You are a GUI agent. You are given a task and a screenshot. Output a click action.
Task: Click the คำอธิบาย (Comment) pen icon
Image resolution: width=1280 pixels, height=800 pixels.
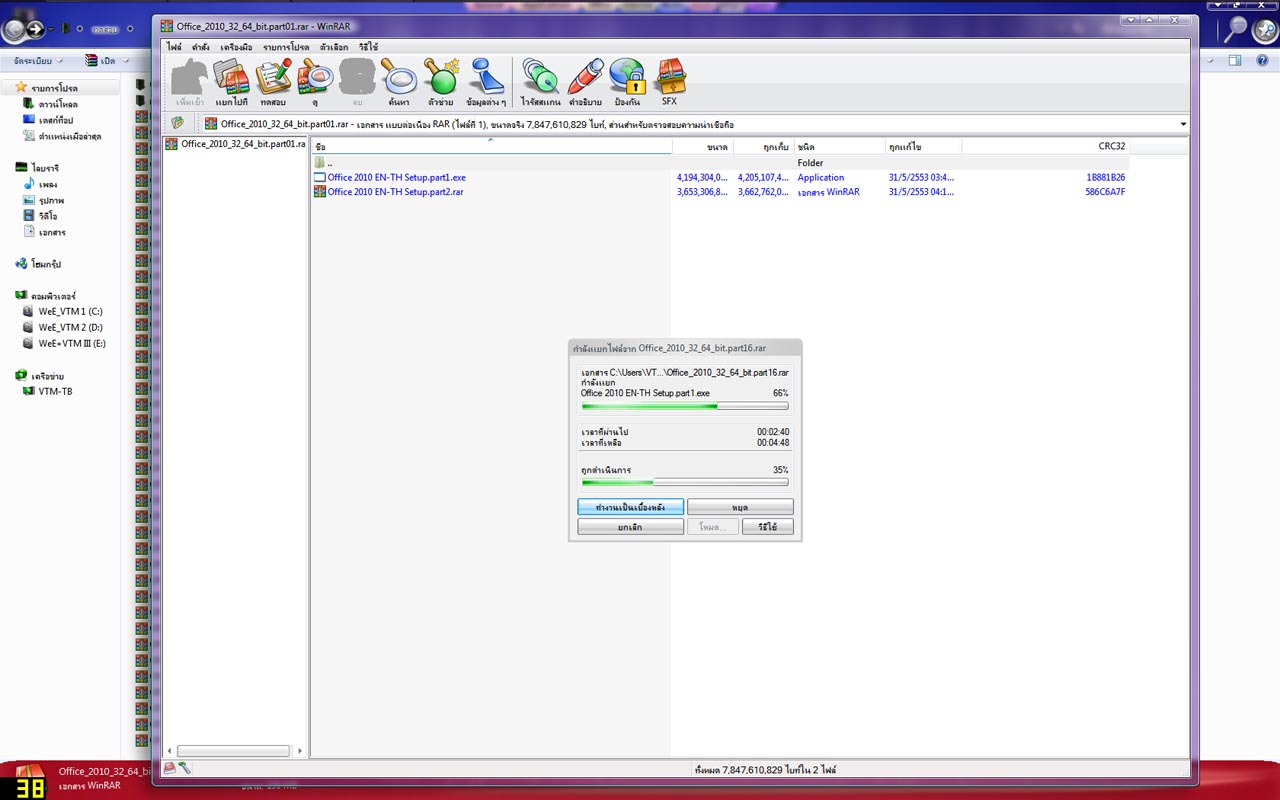click(x=585, y=82)
